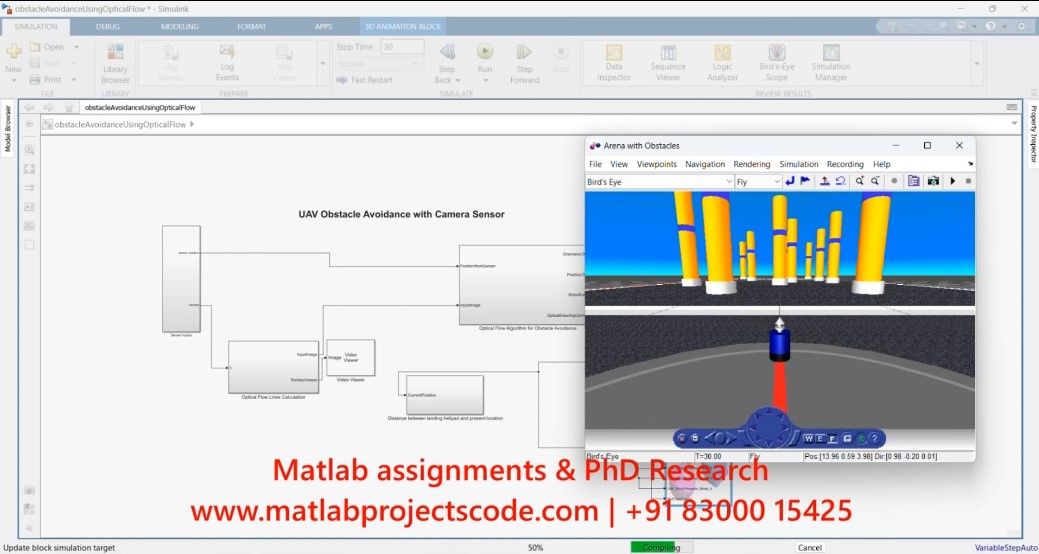
Task: Close the blue navigation panel with red X
Action: pos(683,438)
